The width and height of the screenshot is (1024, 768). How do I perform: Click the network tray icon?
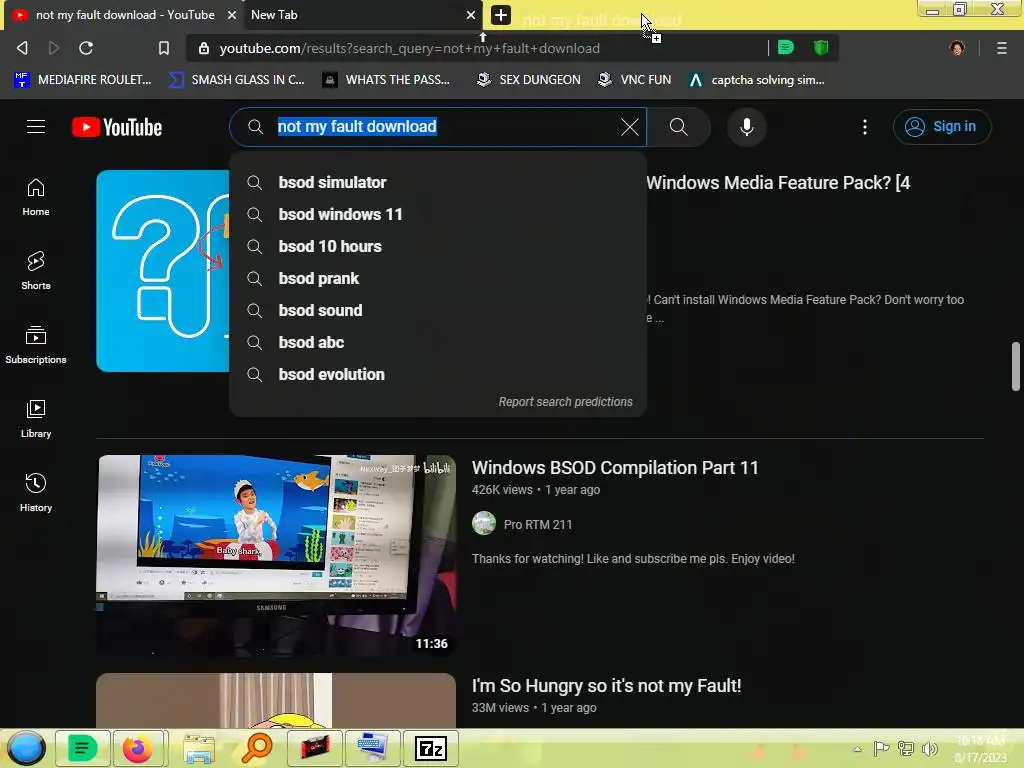(906, 748)
